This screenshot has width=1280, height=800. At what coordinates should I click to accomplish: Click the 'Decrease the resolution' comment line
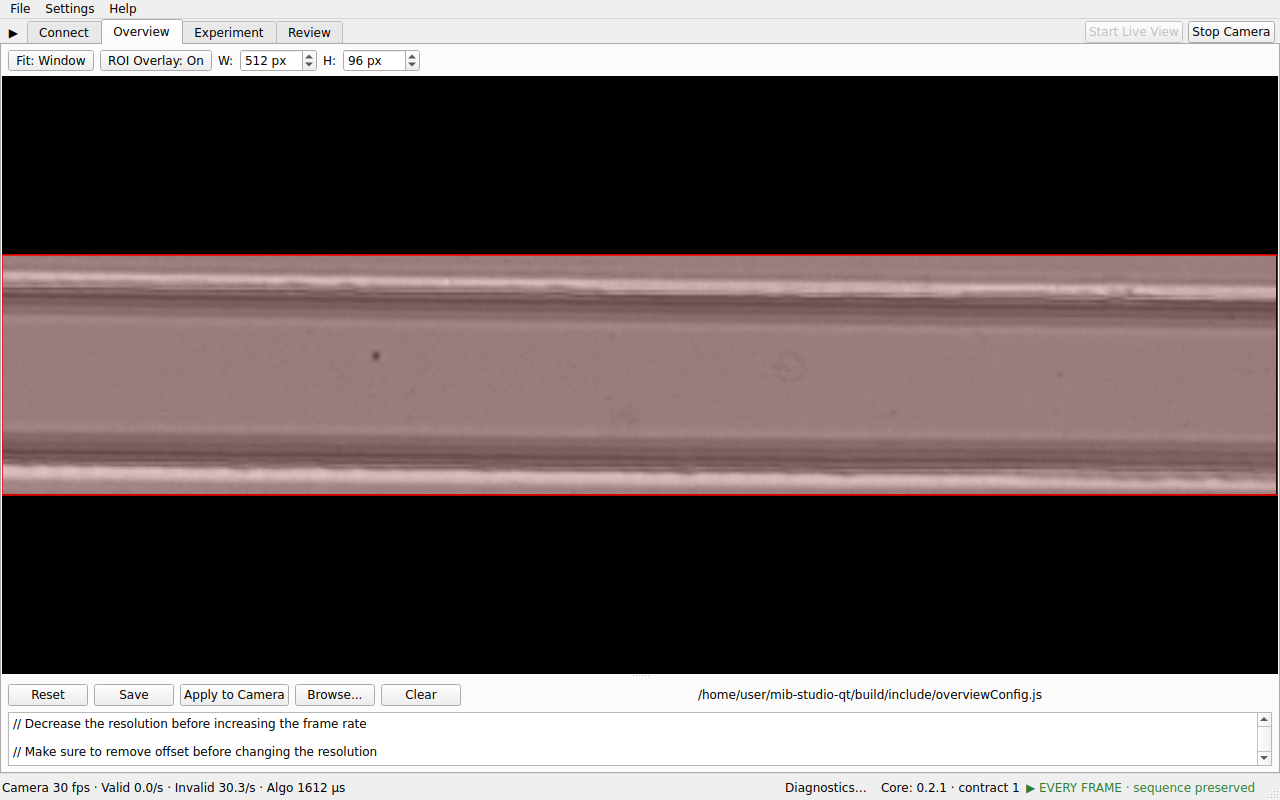tap(190, 724)
